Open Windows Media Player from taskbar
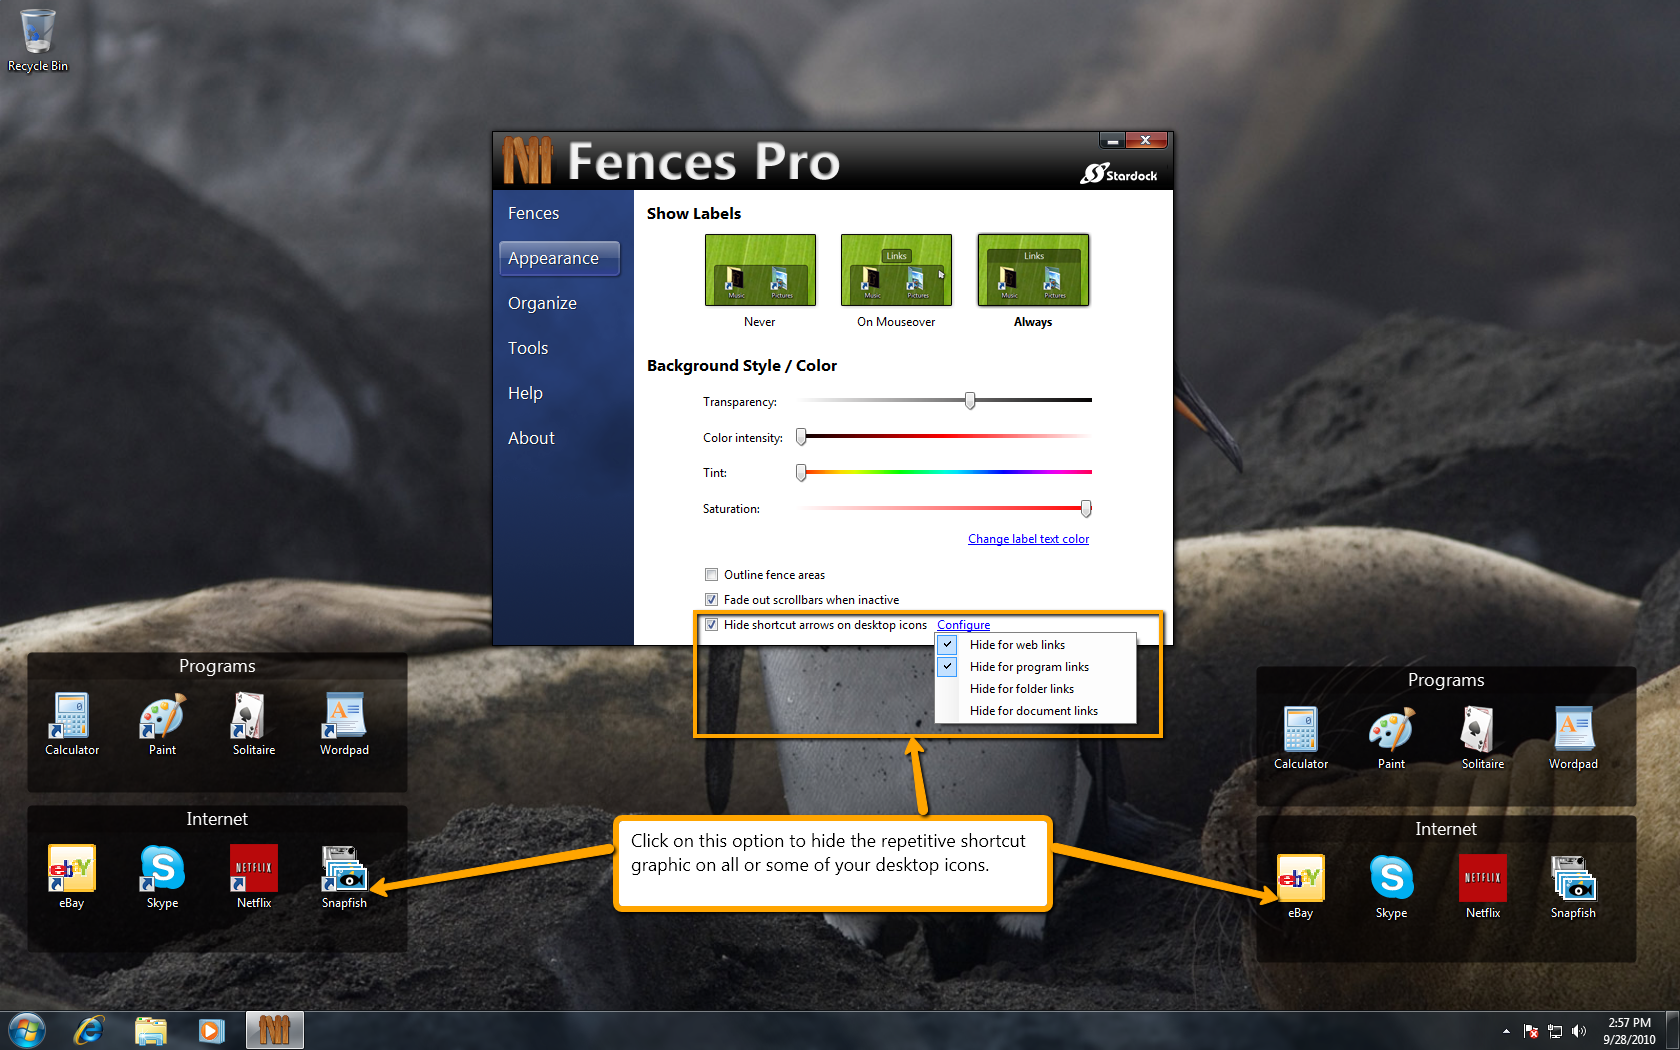 tap(211, 1030)
